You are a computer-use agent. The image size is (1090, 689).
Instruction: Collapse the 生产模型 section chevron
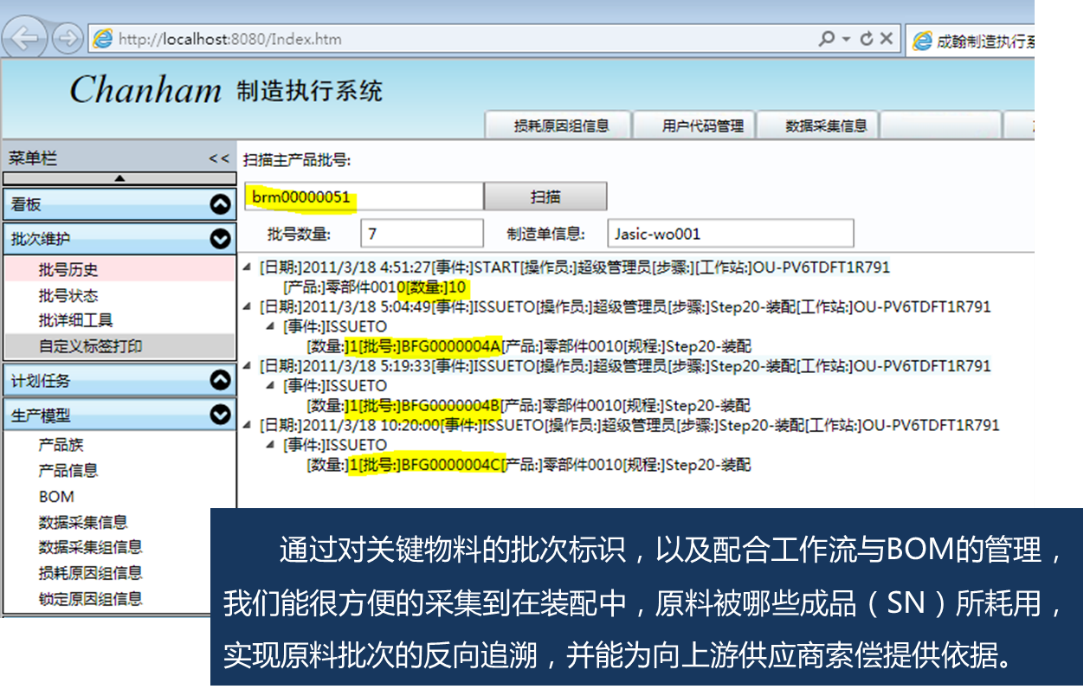pos(222,414)
